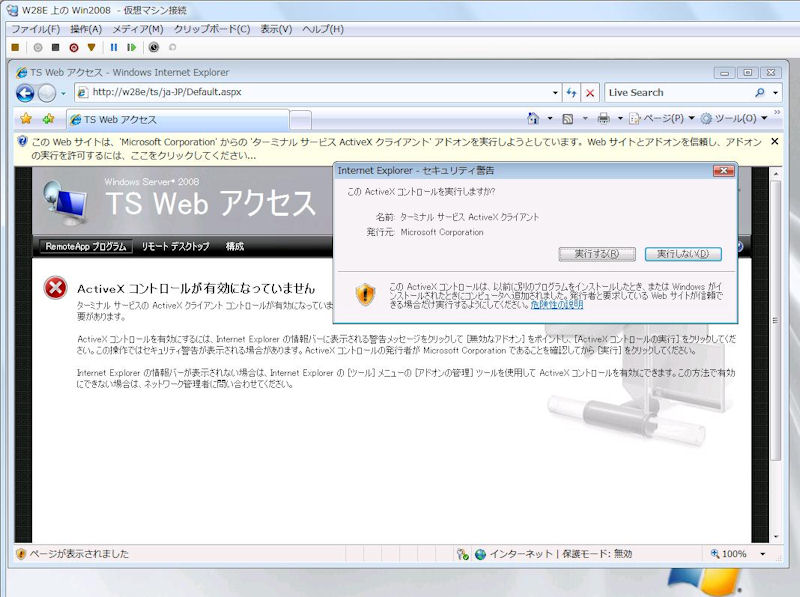800x597 pixels.
Task: Switch to the リモート デスクトップ tab
Action: 176,246
